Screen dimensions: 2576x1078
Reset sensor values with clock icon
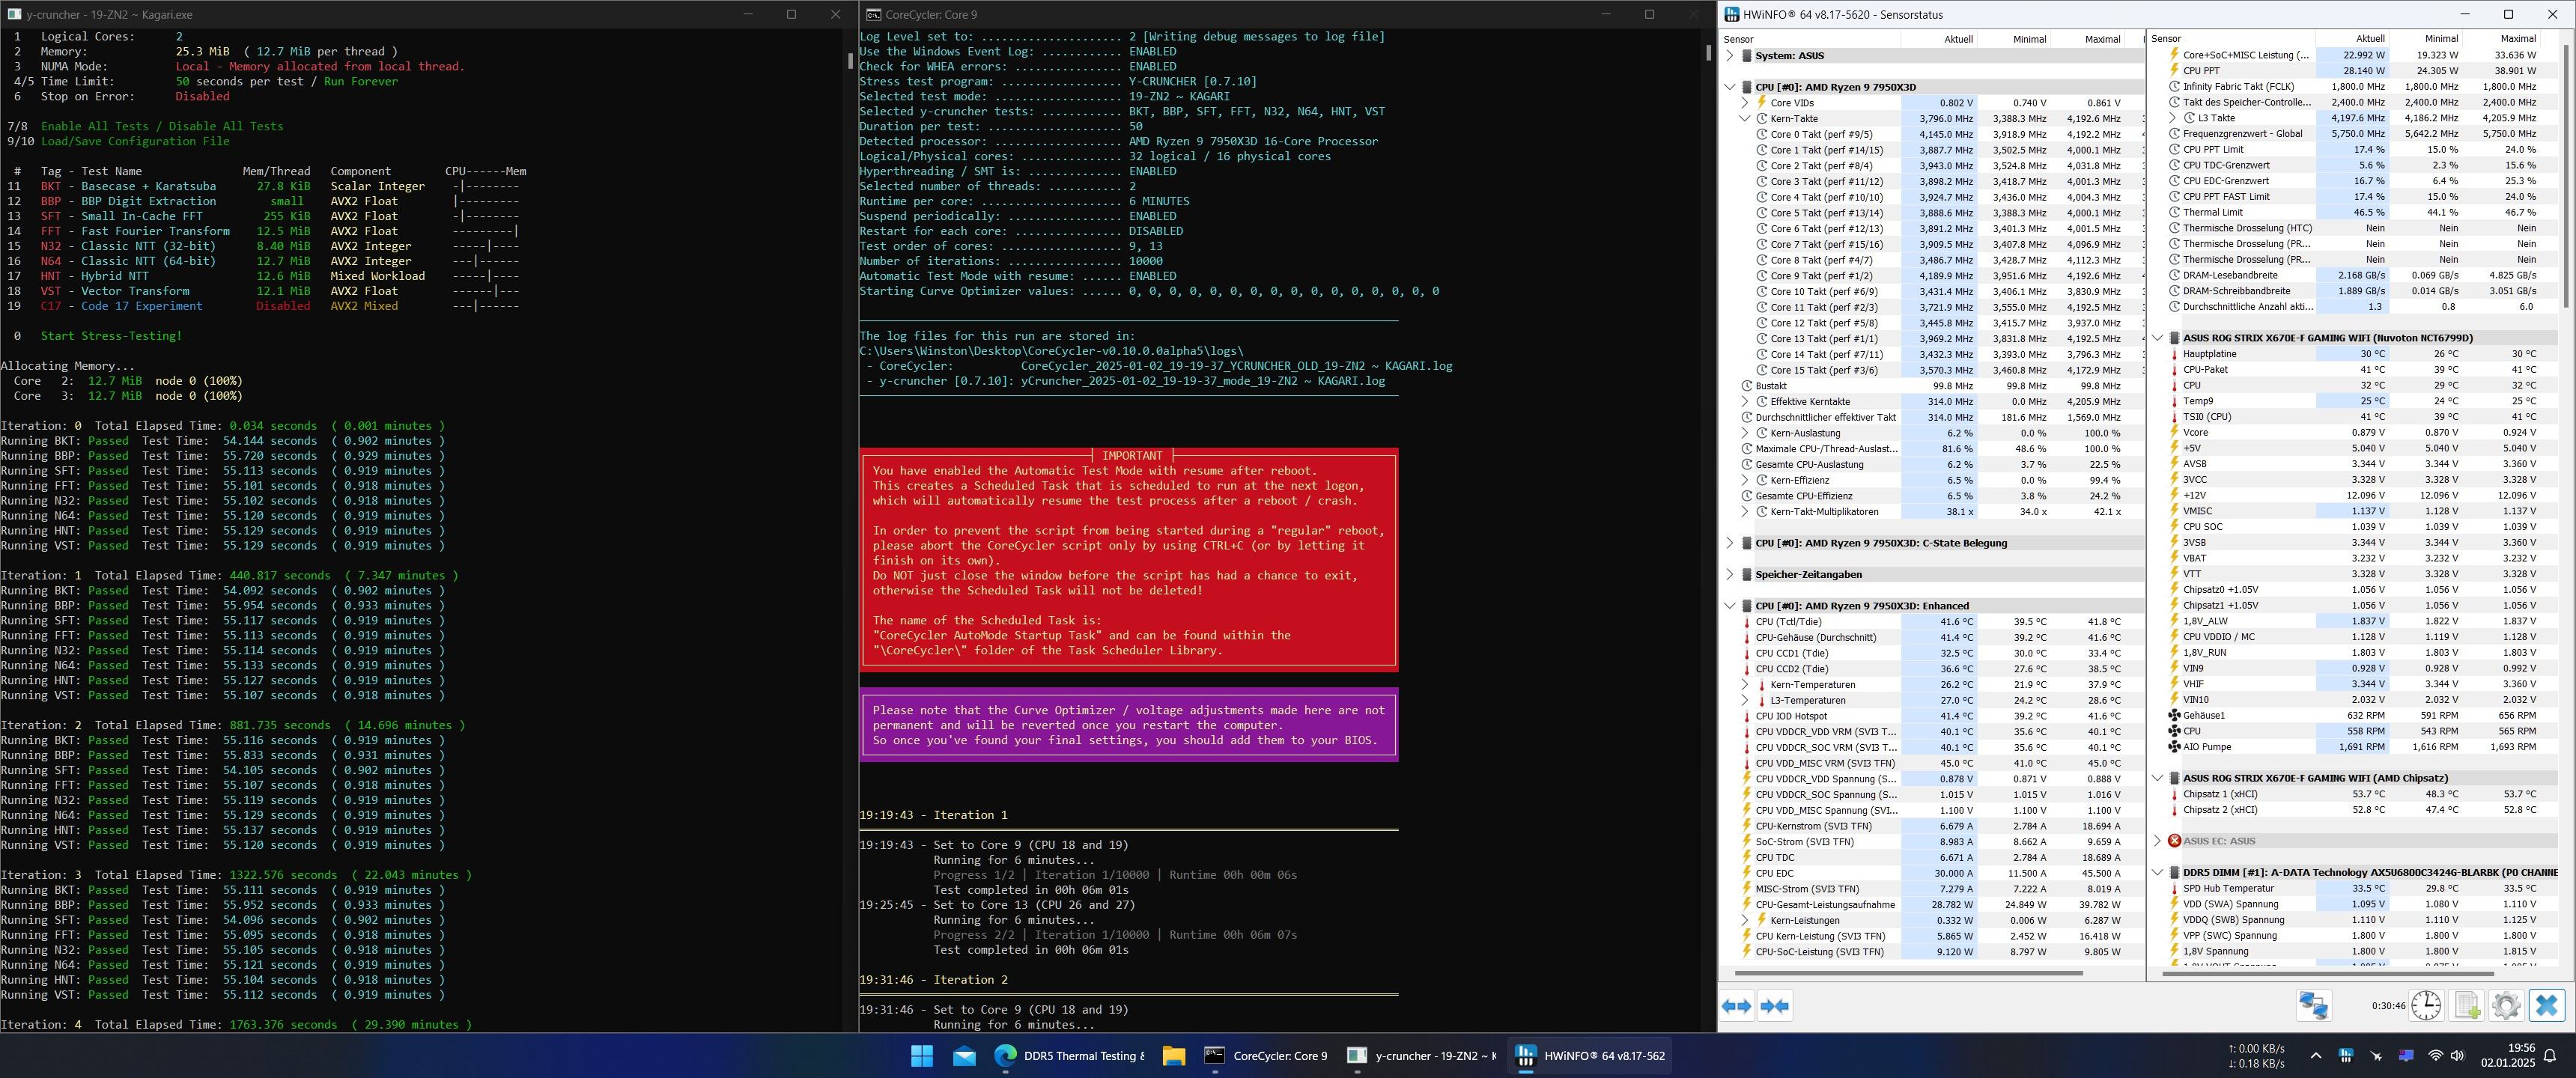[x=2426, y=1006]
